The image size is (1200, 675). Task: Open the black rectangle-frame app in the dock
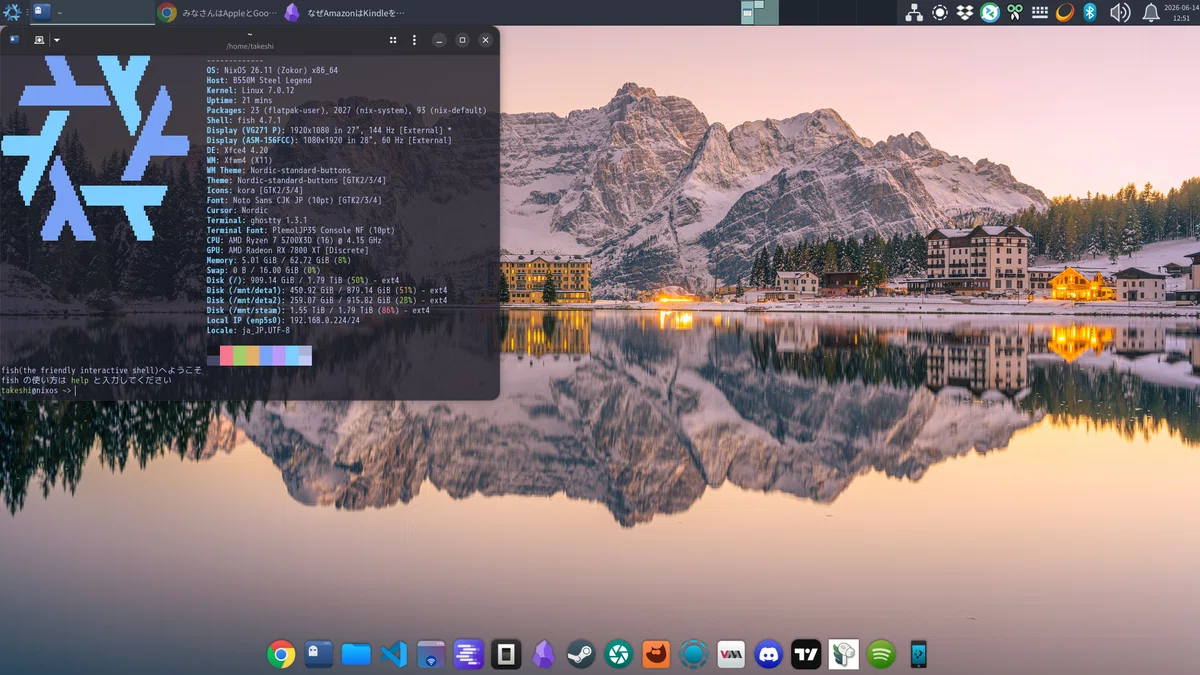(506, 654)
